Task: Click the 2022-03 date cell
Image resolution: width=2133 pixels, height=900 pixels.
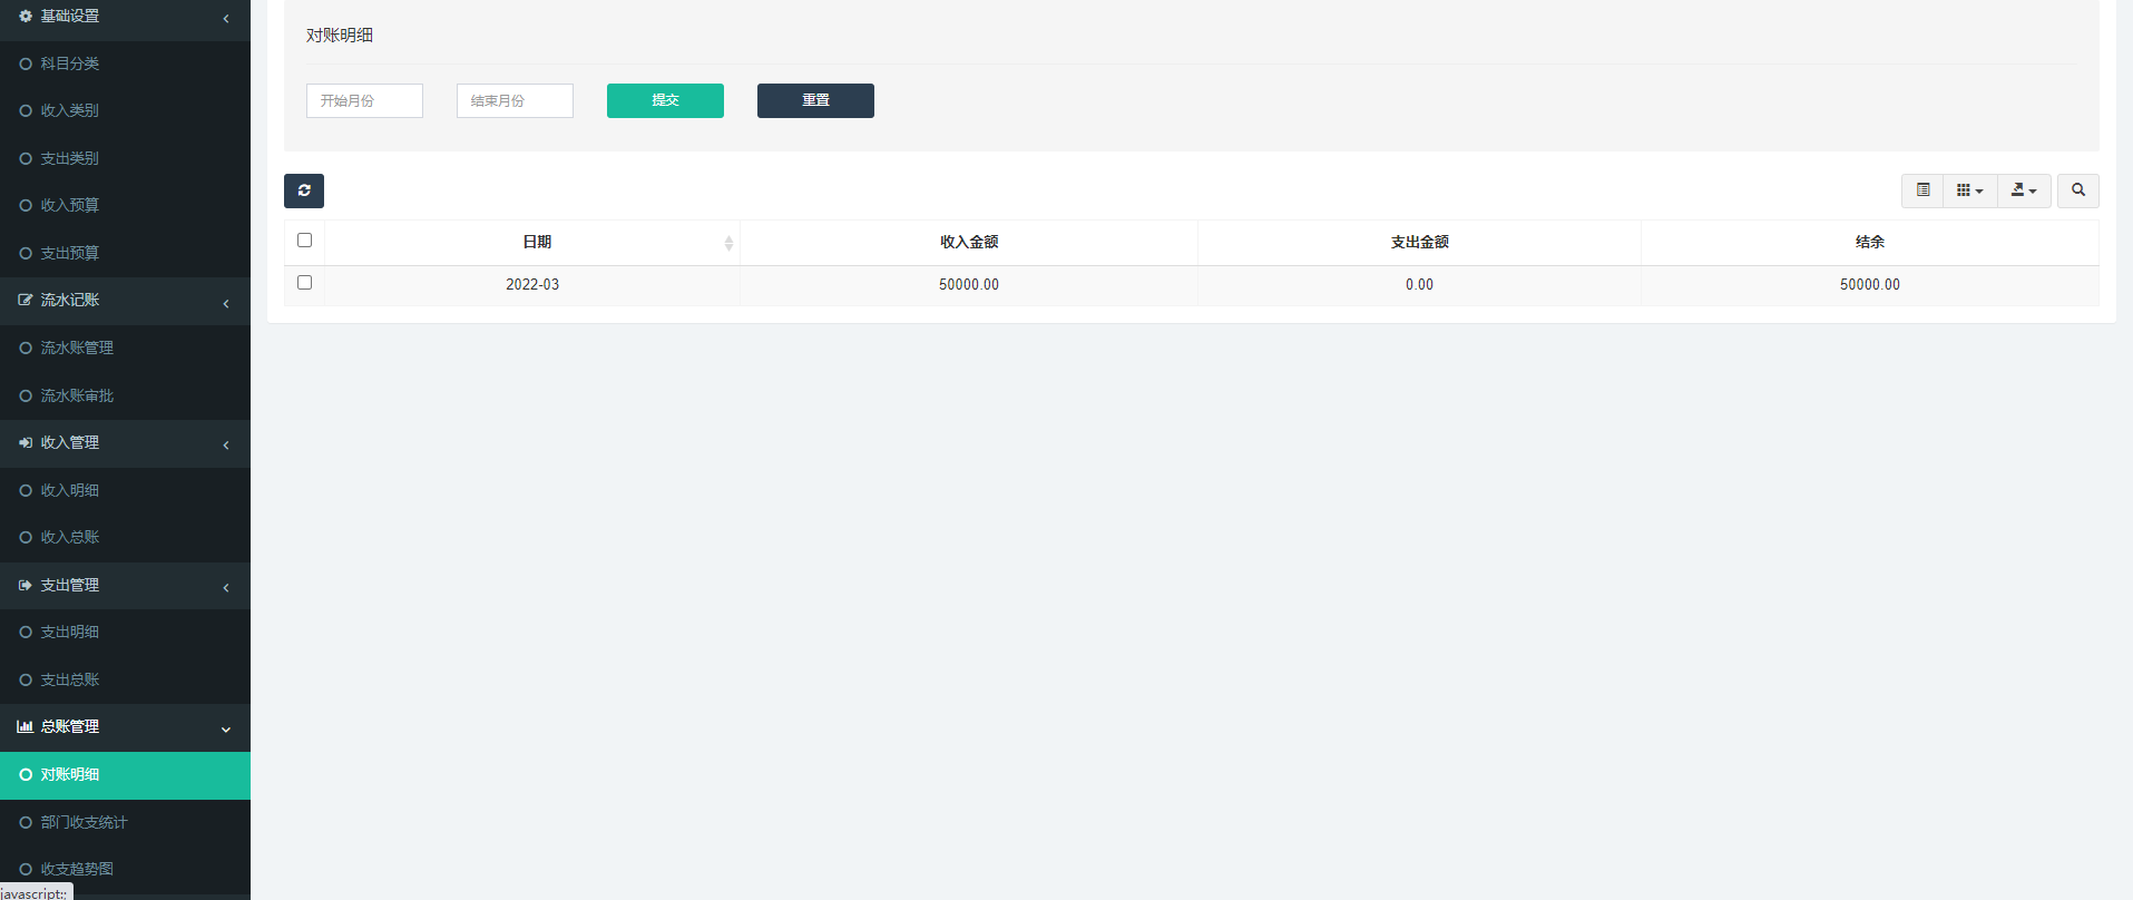Action: pyautogui.click(x=532, y=285)
